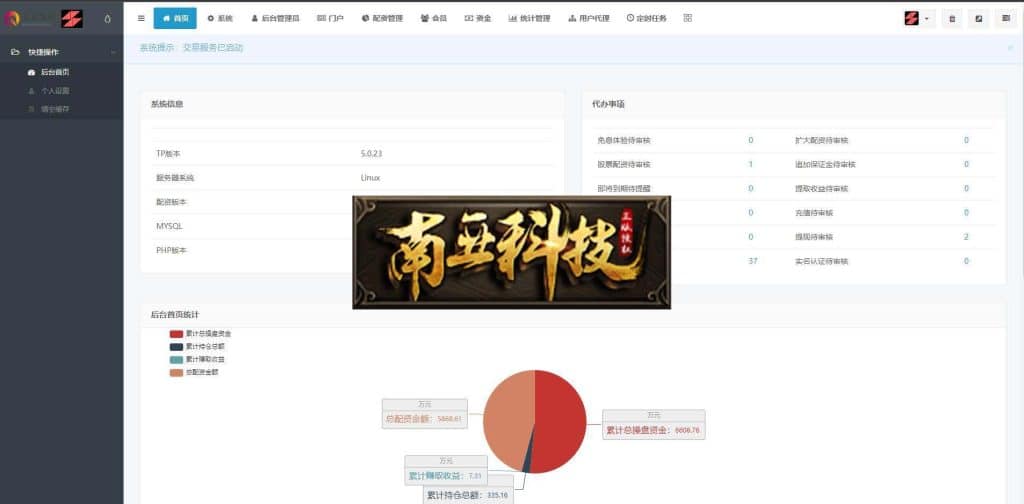Open the 用户代理 menu

(x=589, y=18)
